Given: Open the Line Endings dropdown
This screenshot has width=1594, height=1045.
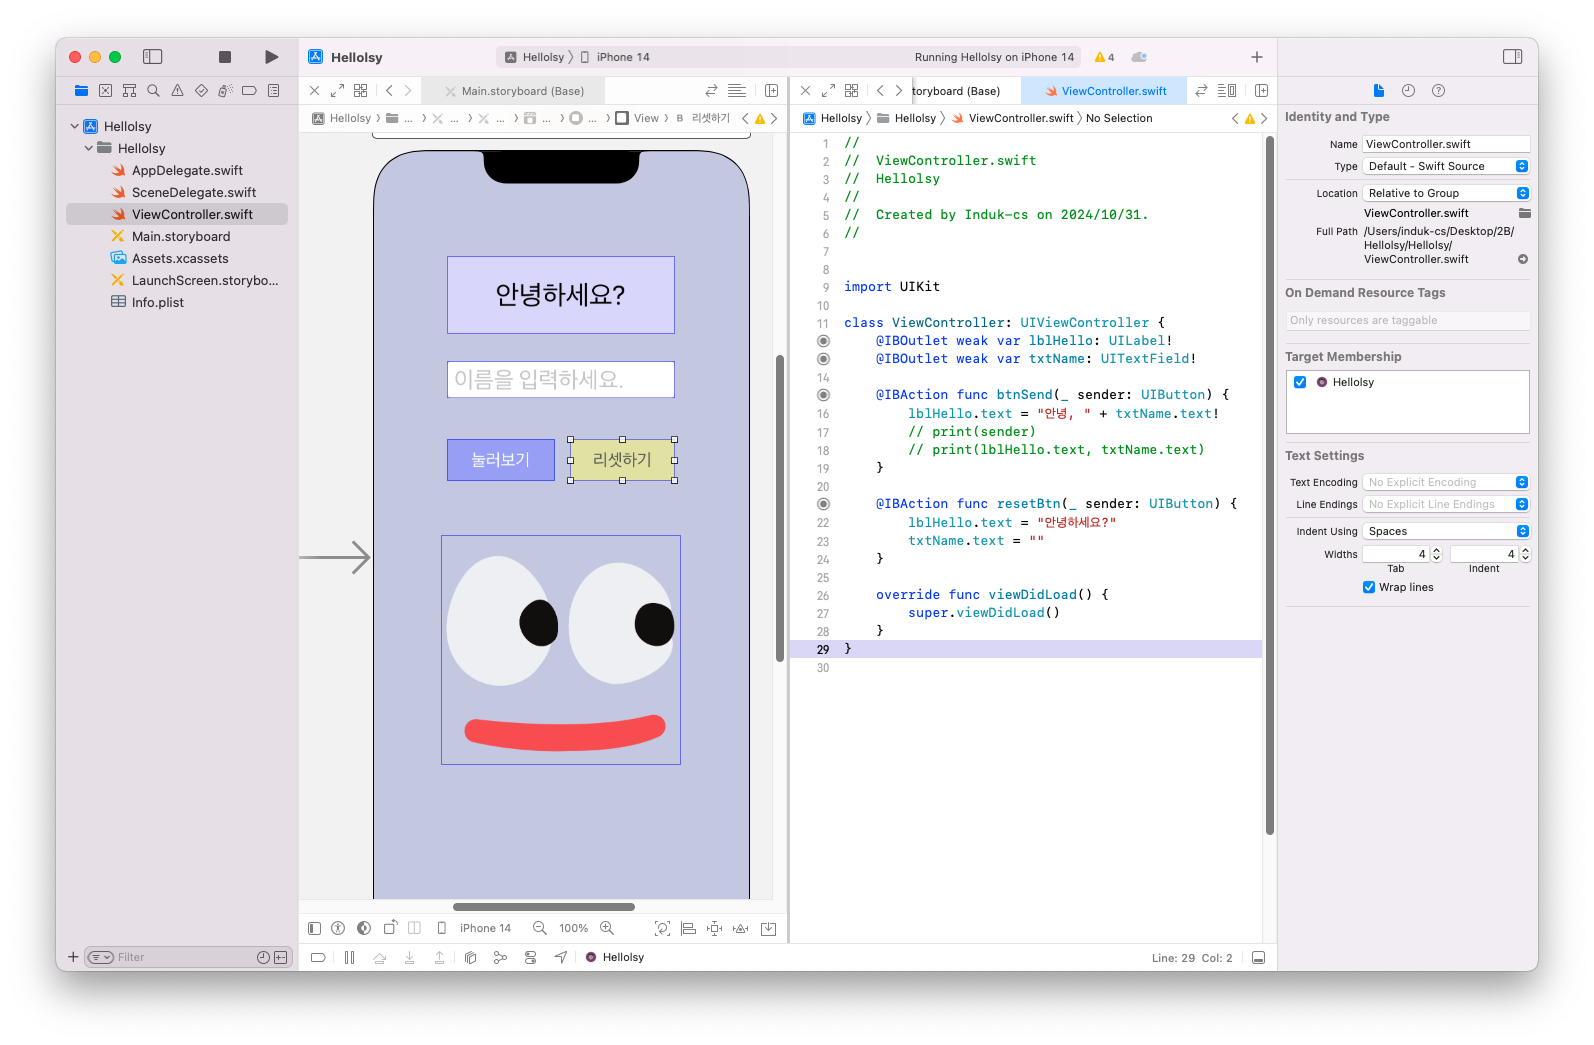Looking at the screenshot, I should coord(1446,504).
